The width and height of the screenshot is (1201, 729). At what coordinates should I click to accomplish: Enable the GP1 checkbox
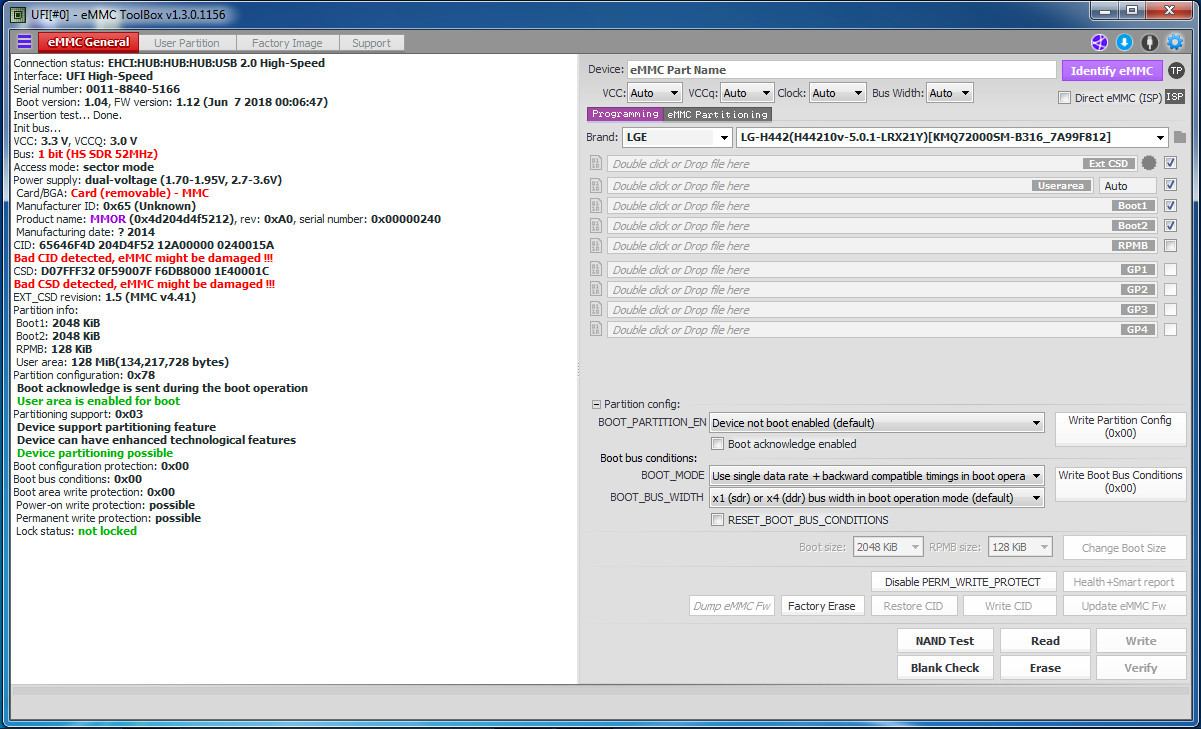1170,269
